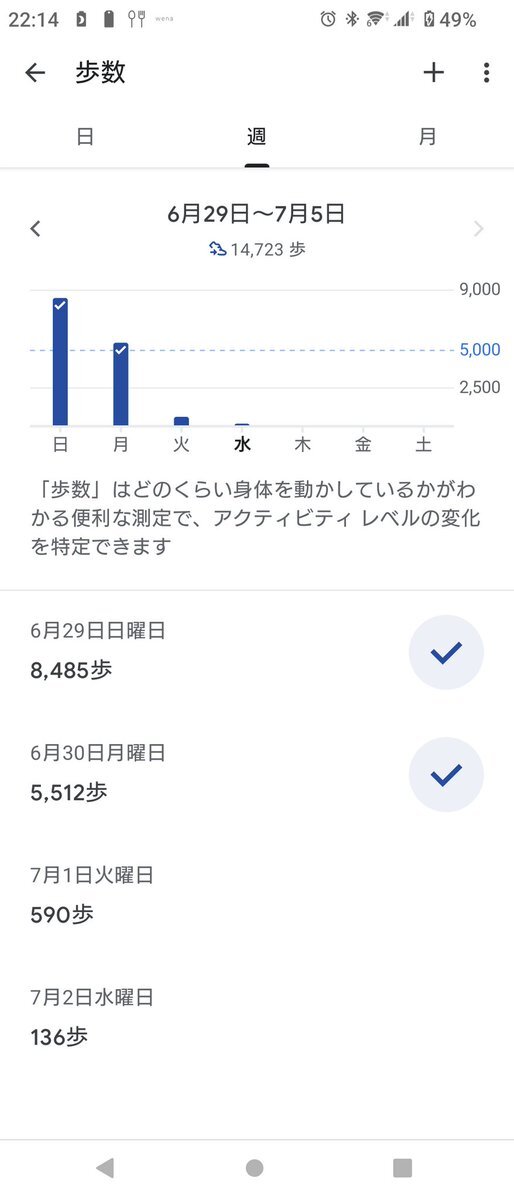Switch to the 月 (month) tab

click(x=428, y=137)
